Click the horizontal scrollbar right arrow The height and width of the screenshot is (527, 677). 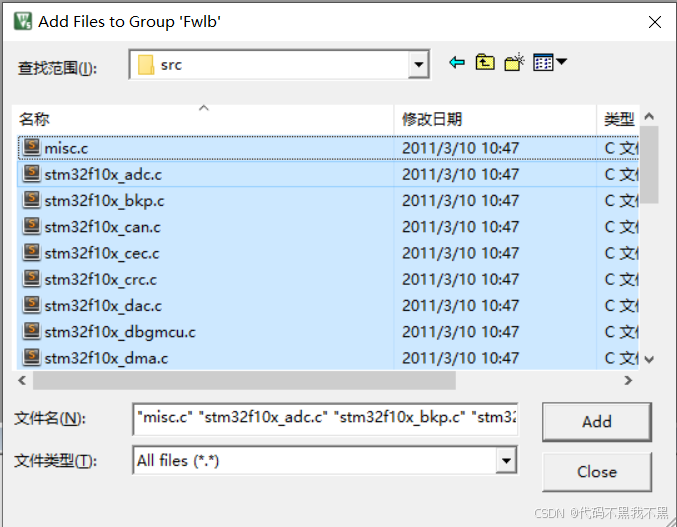(628, 380)
